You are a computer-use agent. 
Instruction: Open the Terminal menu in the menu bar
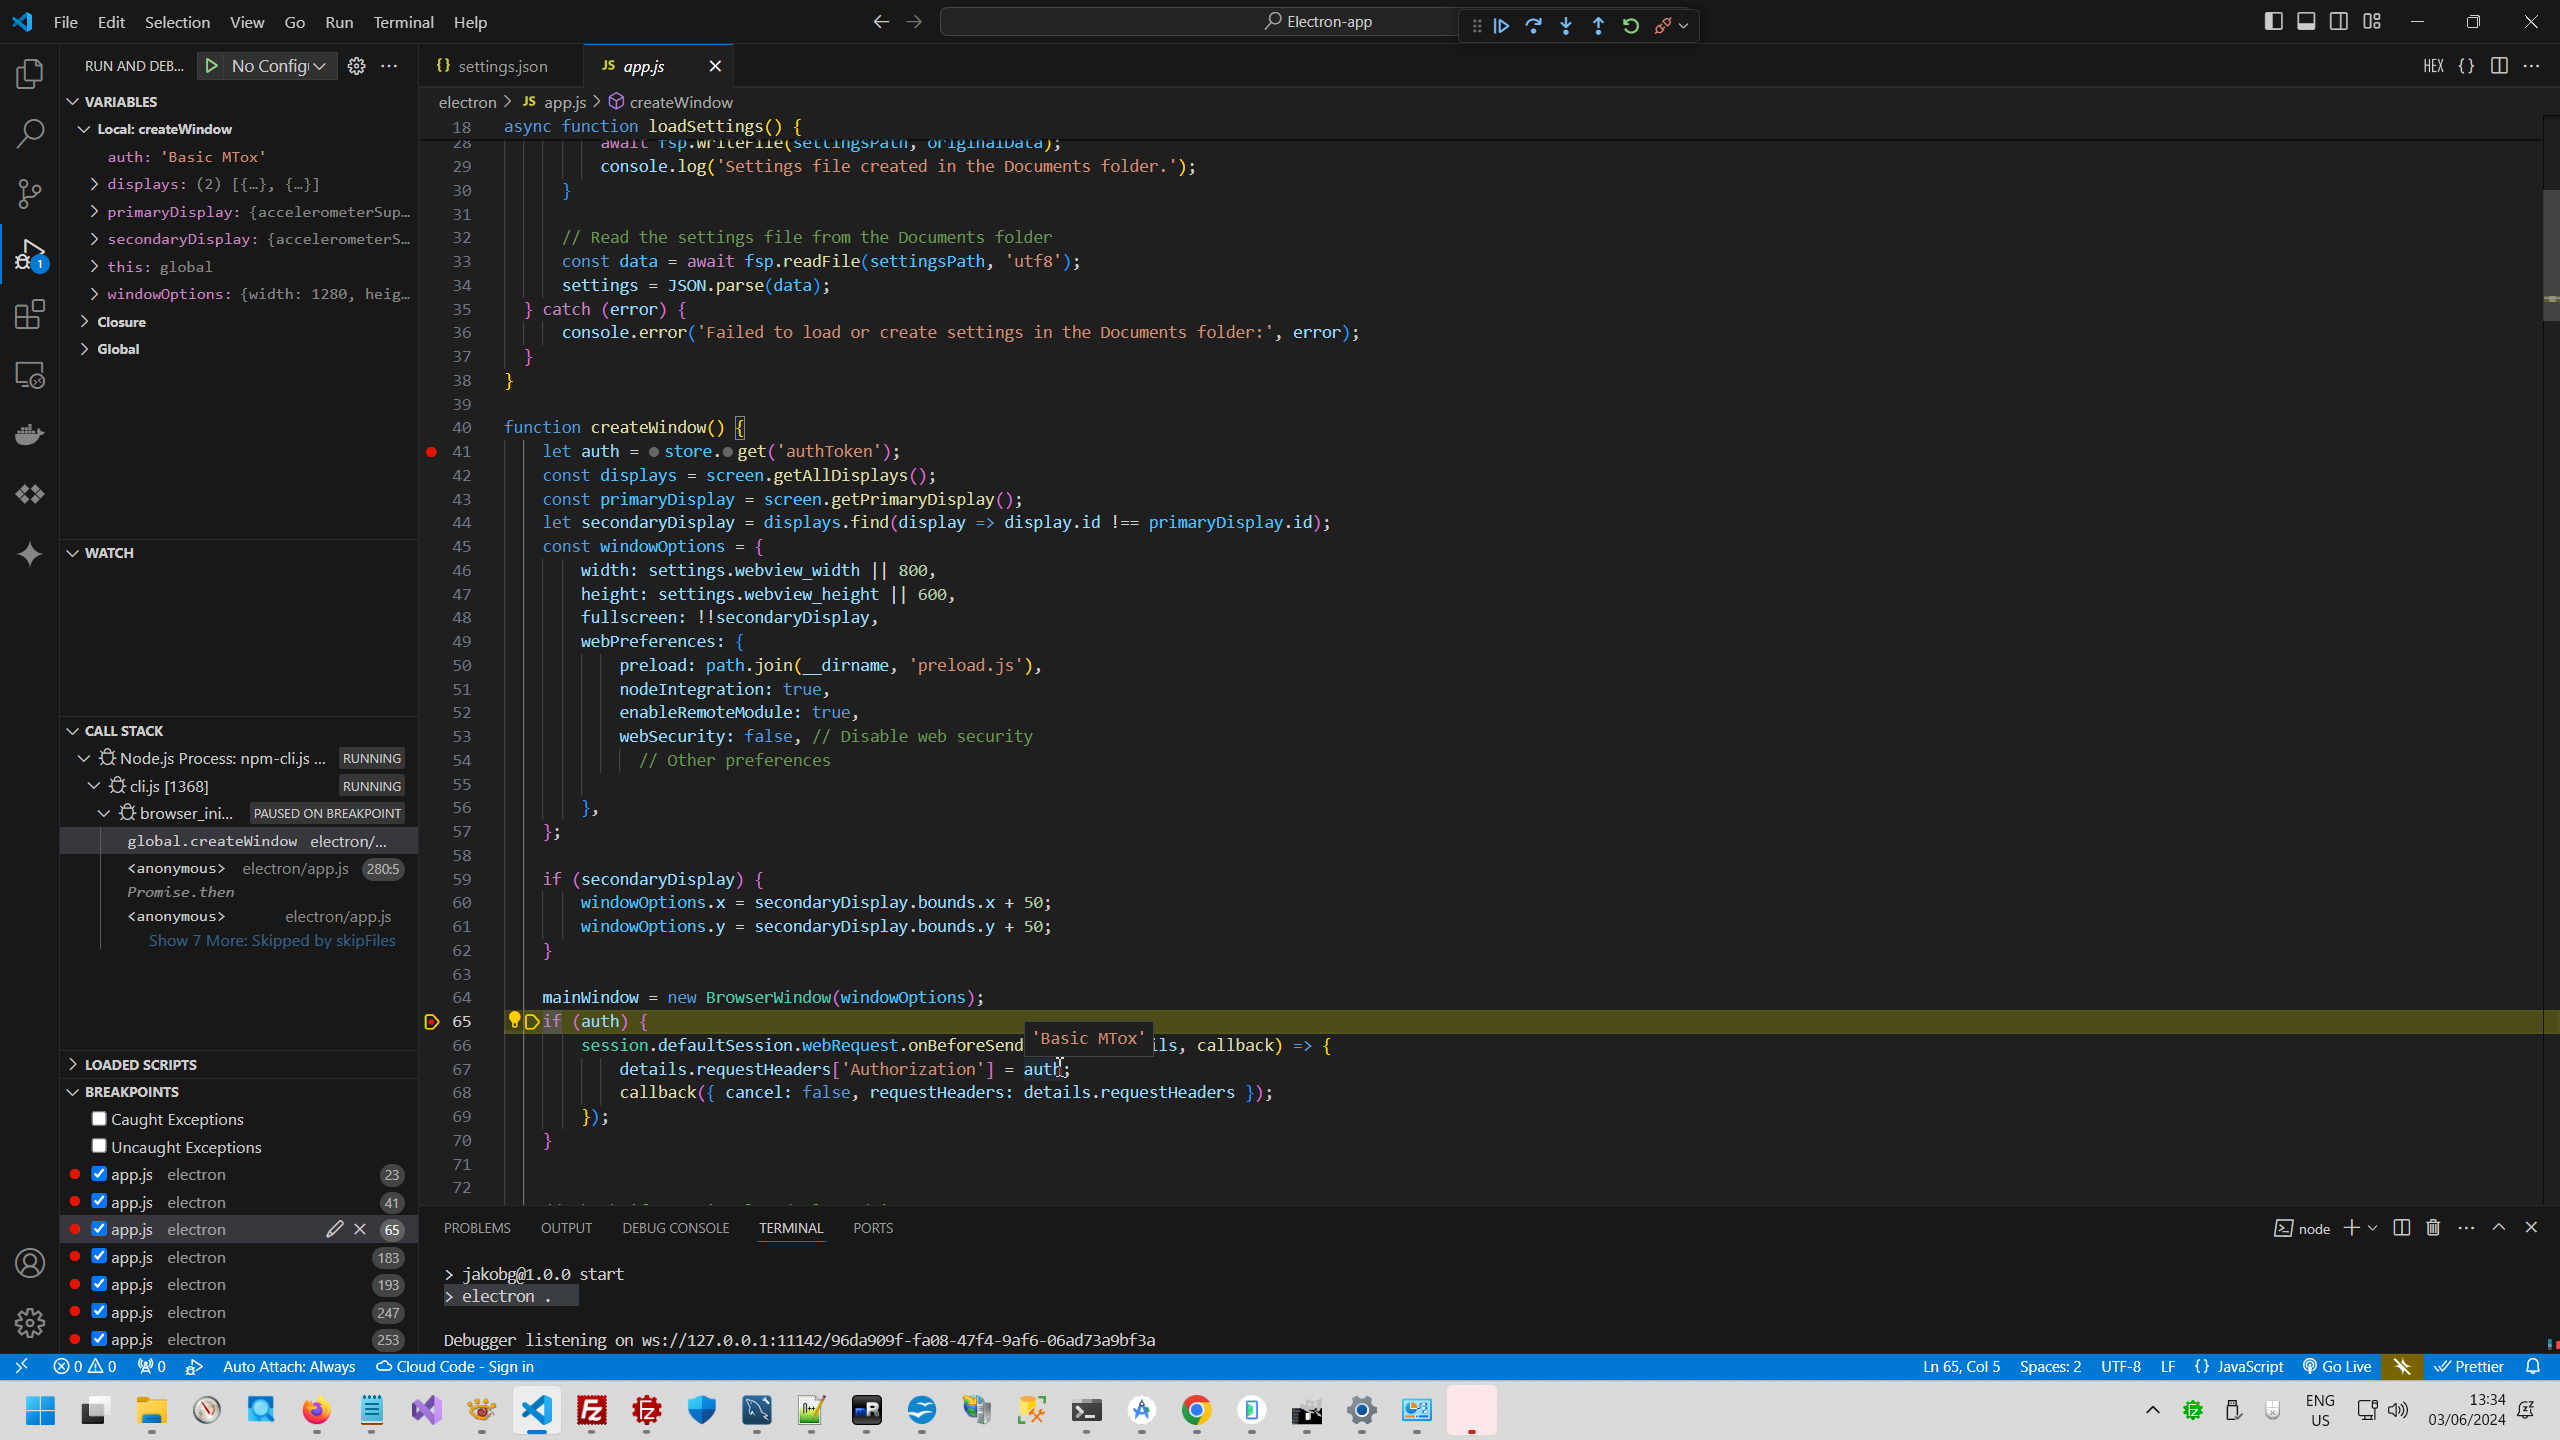click(x=403, y=22)
